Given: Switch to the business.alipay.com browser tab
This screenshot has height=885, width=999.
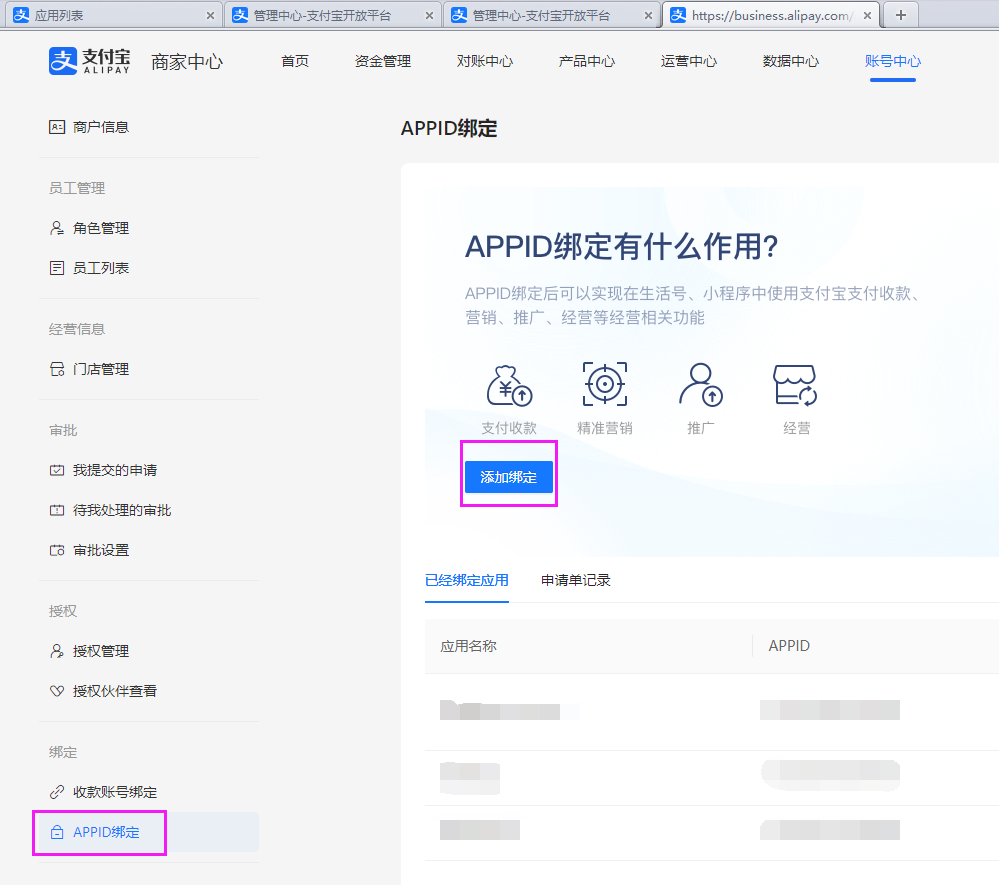Looking at the screenshot, I should click(x=771, y=15).
